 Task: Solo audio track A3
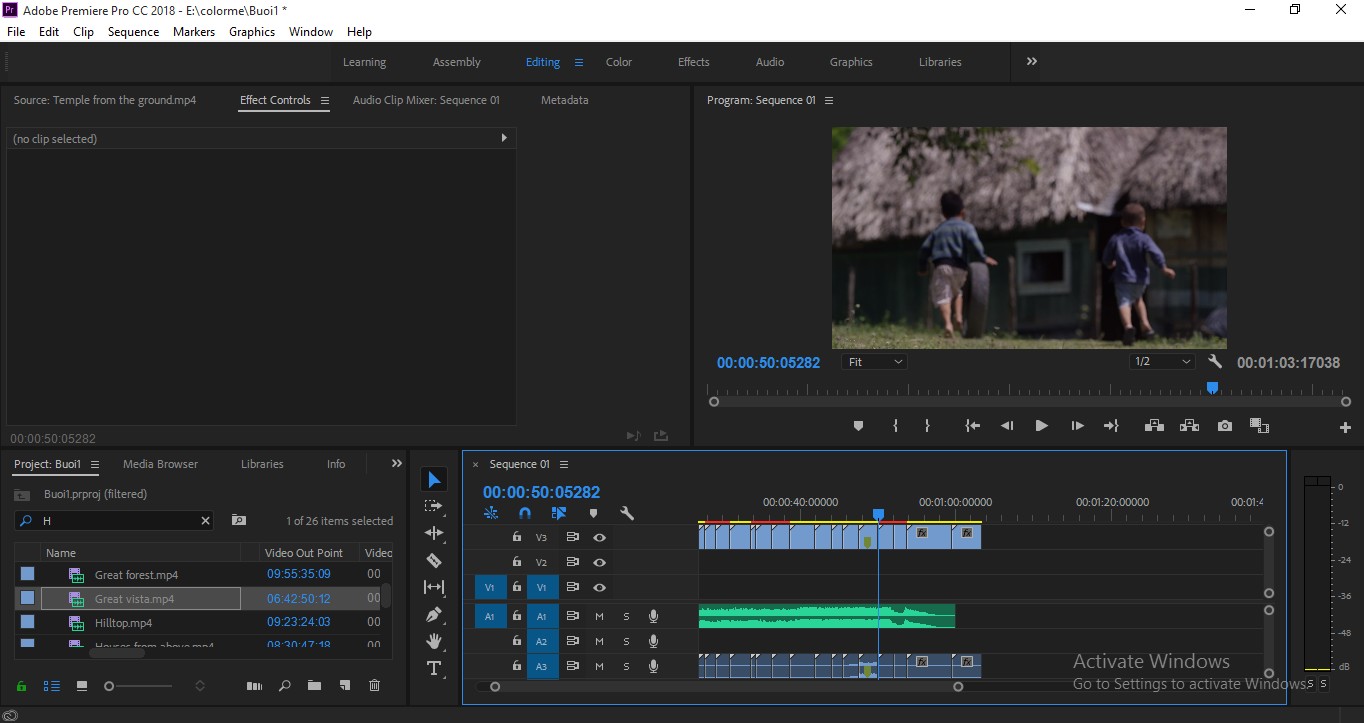point(626,666)
